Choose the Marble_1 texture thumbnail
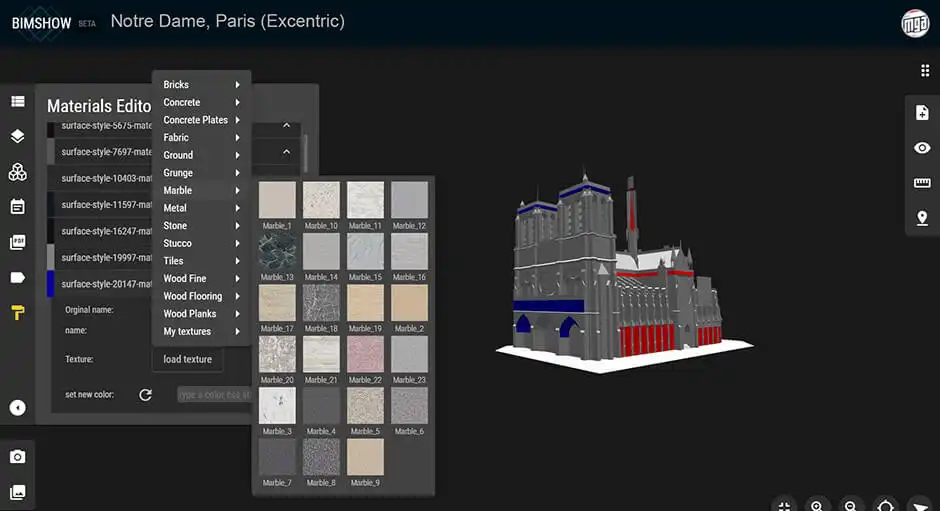940x511 pixels. coord(277,200)
